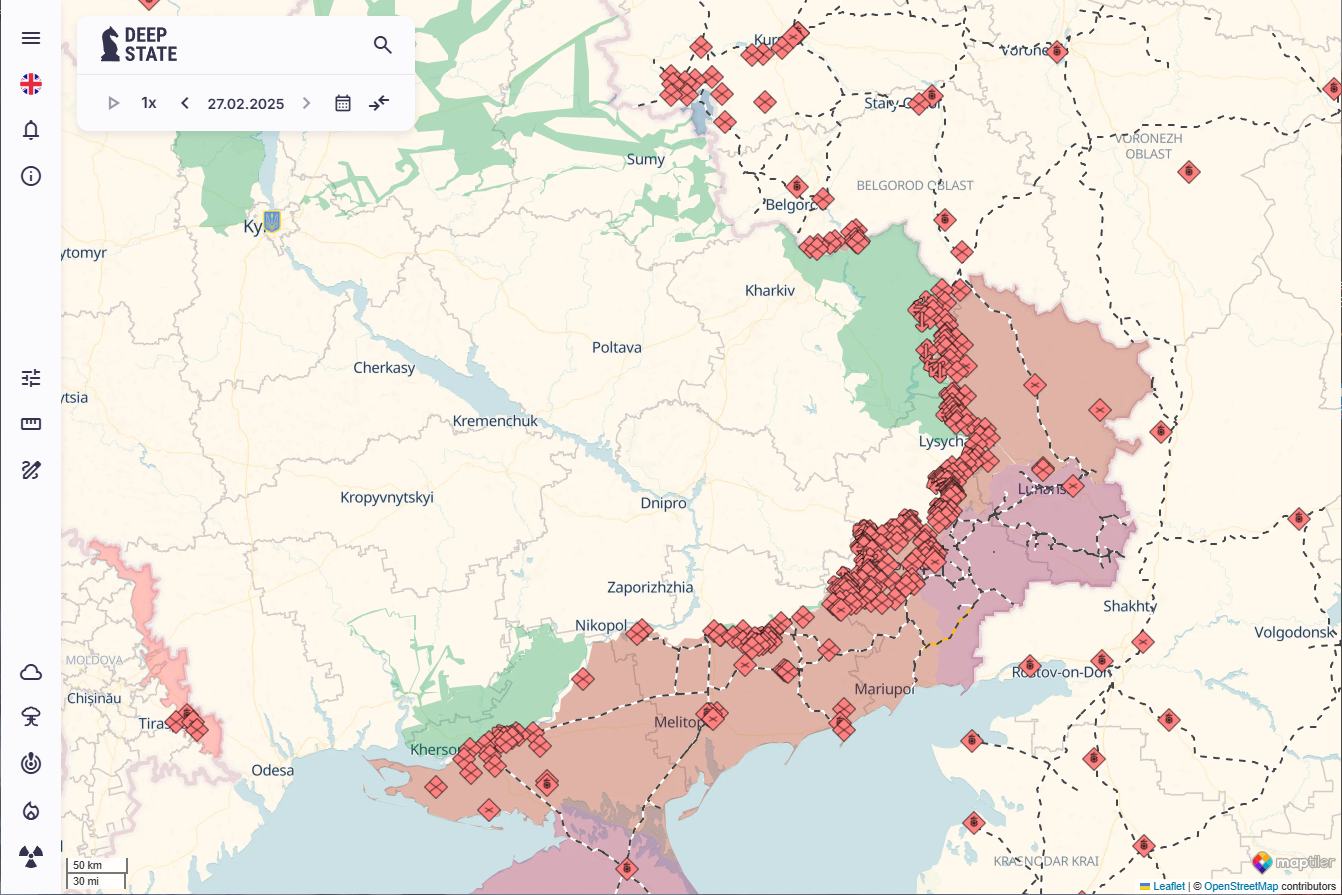The image size is (1342, 895).
Task: Select the ruler measurement tool
Action: (x=31, y=424)
